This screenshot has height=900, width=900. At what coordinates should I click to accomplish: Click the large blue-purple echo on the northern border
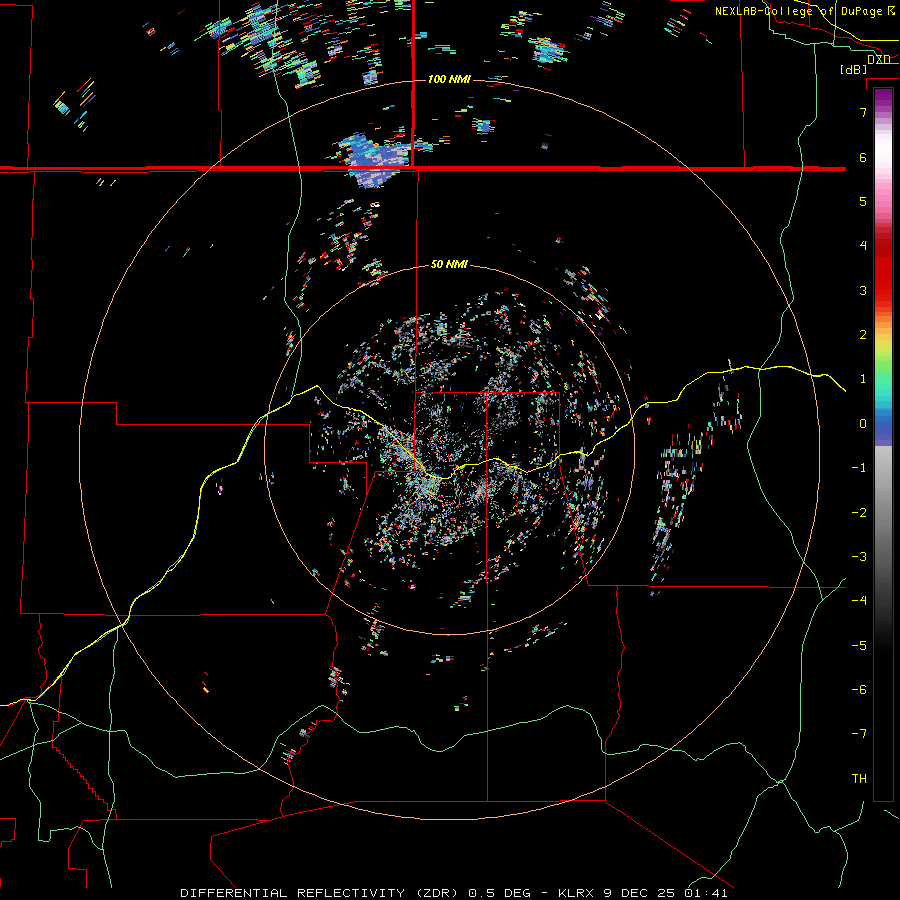(x=376, y=161)
